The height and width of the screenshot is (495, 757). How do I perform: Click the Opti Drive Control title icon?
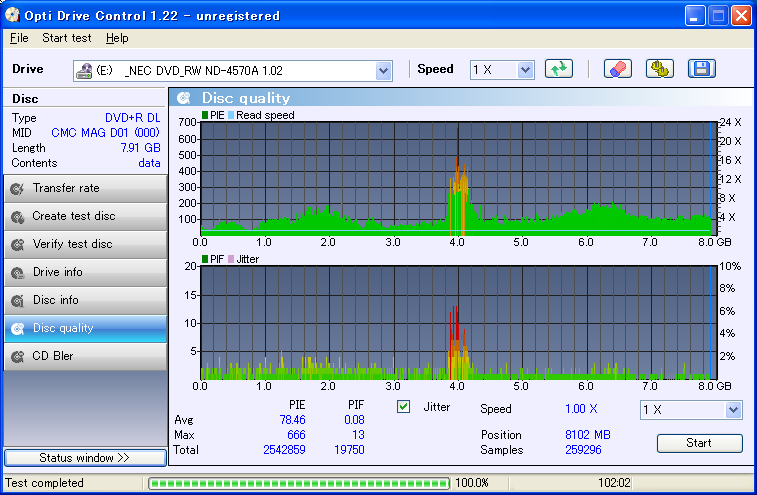[12, 15]
